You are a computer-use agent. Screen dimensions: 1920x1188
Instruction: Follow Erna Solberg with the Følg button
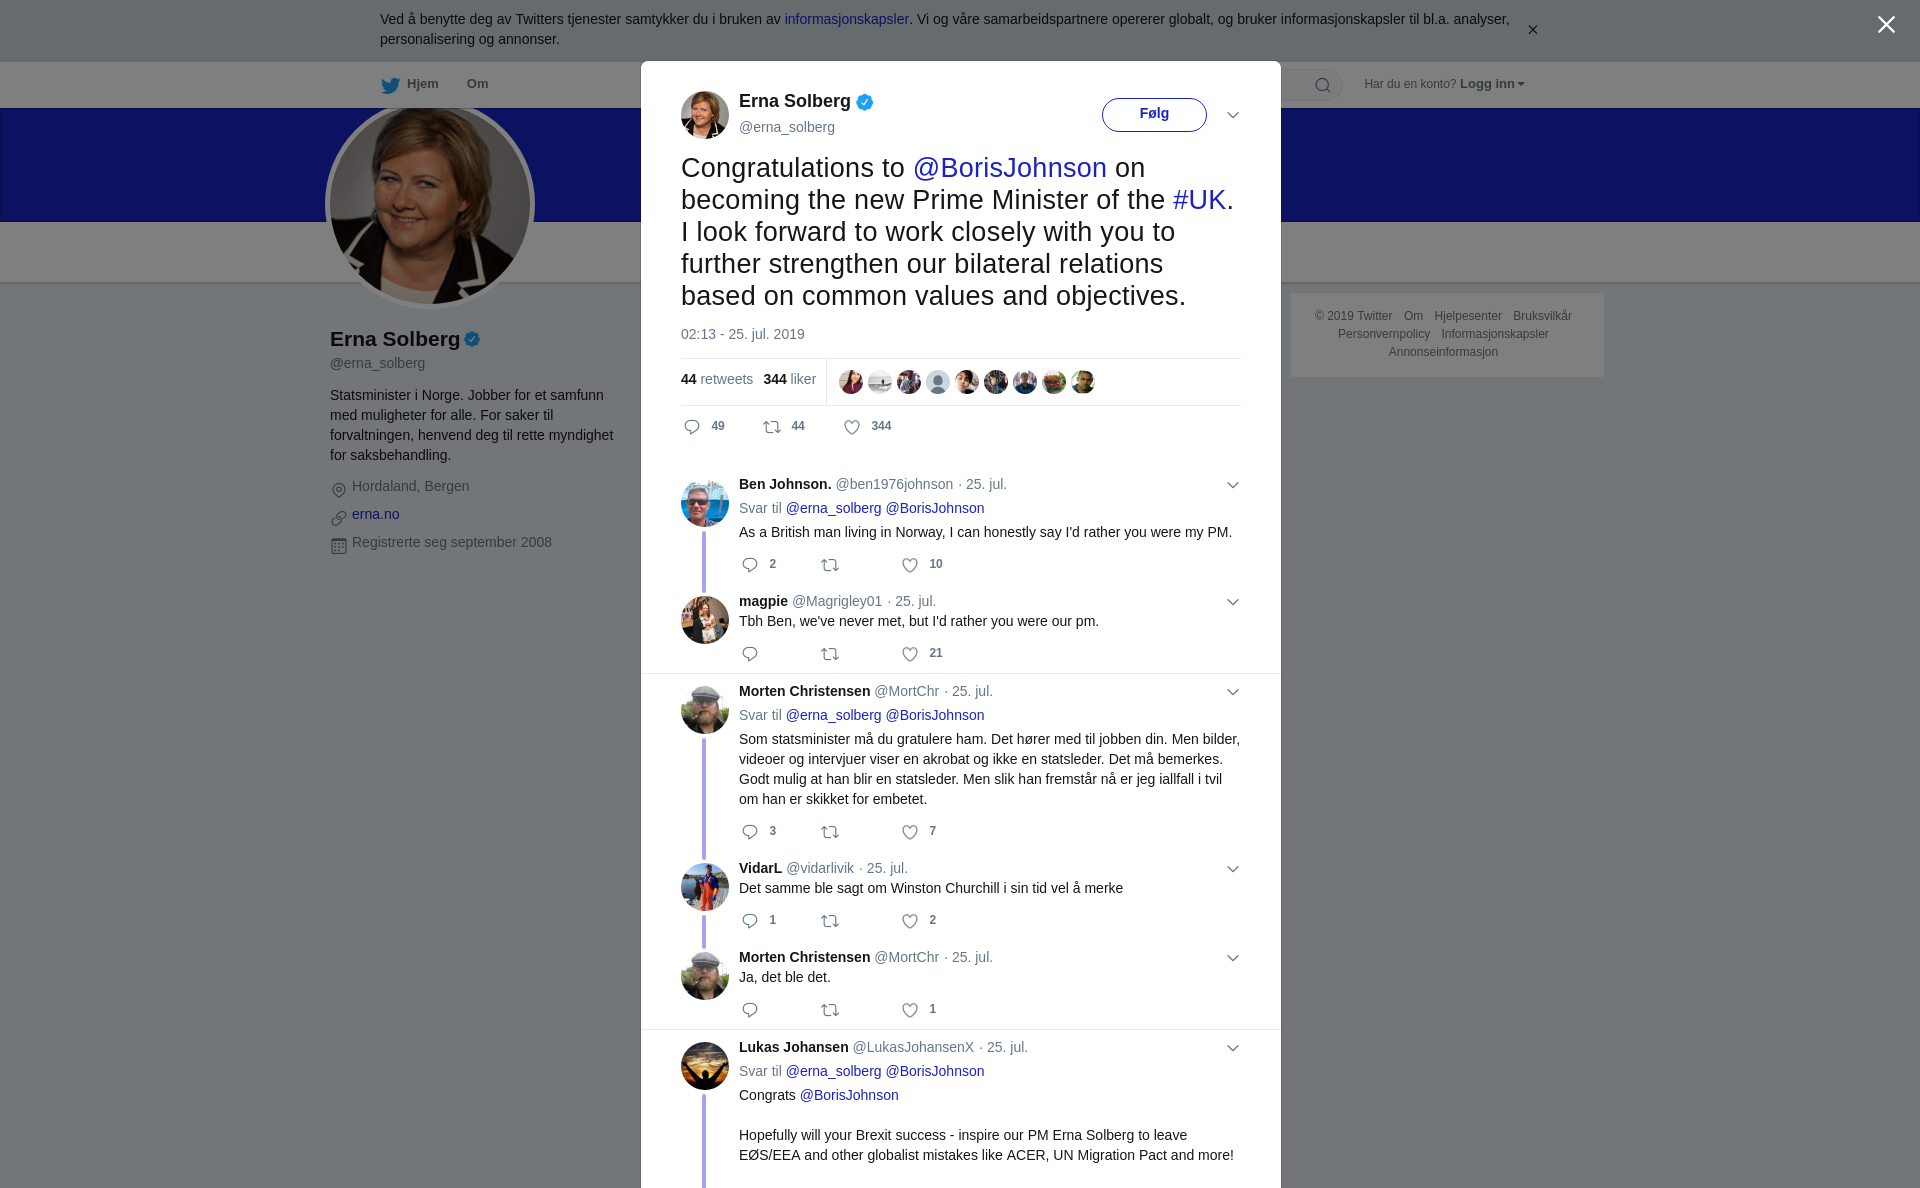tap(1154, 114)
